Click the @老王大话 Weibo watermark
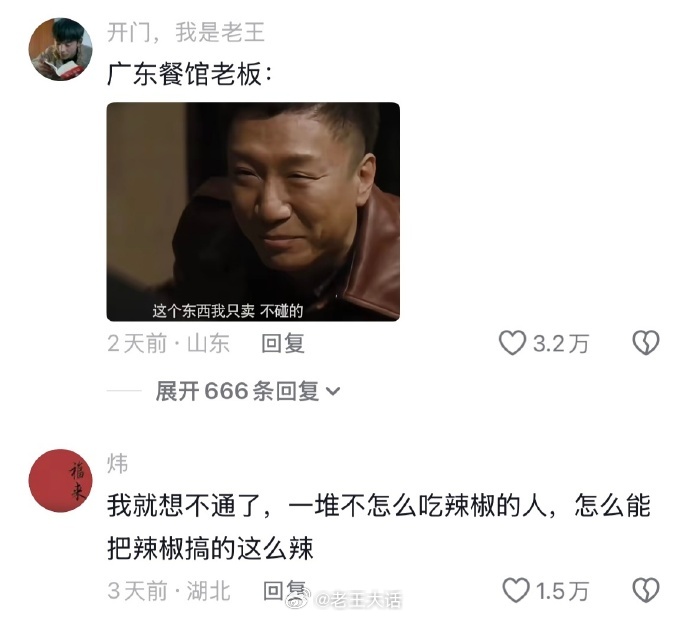 344,599
